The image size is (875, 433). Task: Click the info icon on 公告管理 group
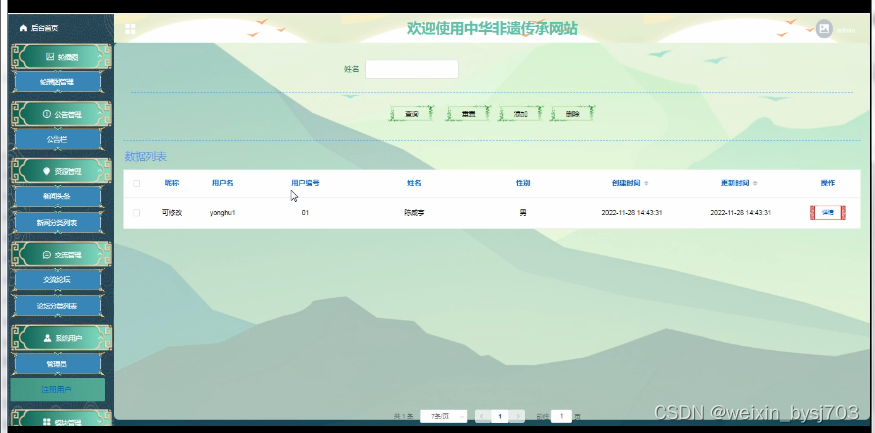click(x=47, y=114)
